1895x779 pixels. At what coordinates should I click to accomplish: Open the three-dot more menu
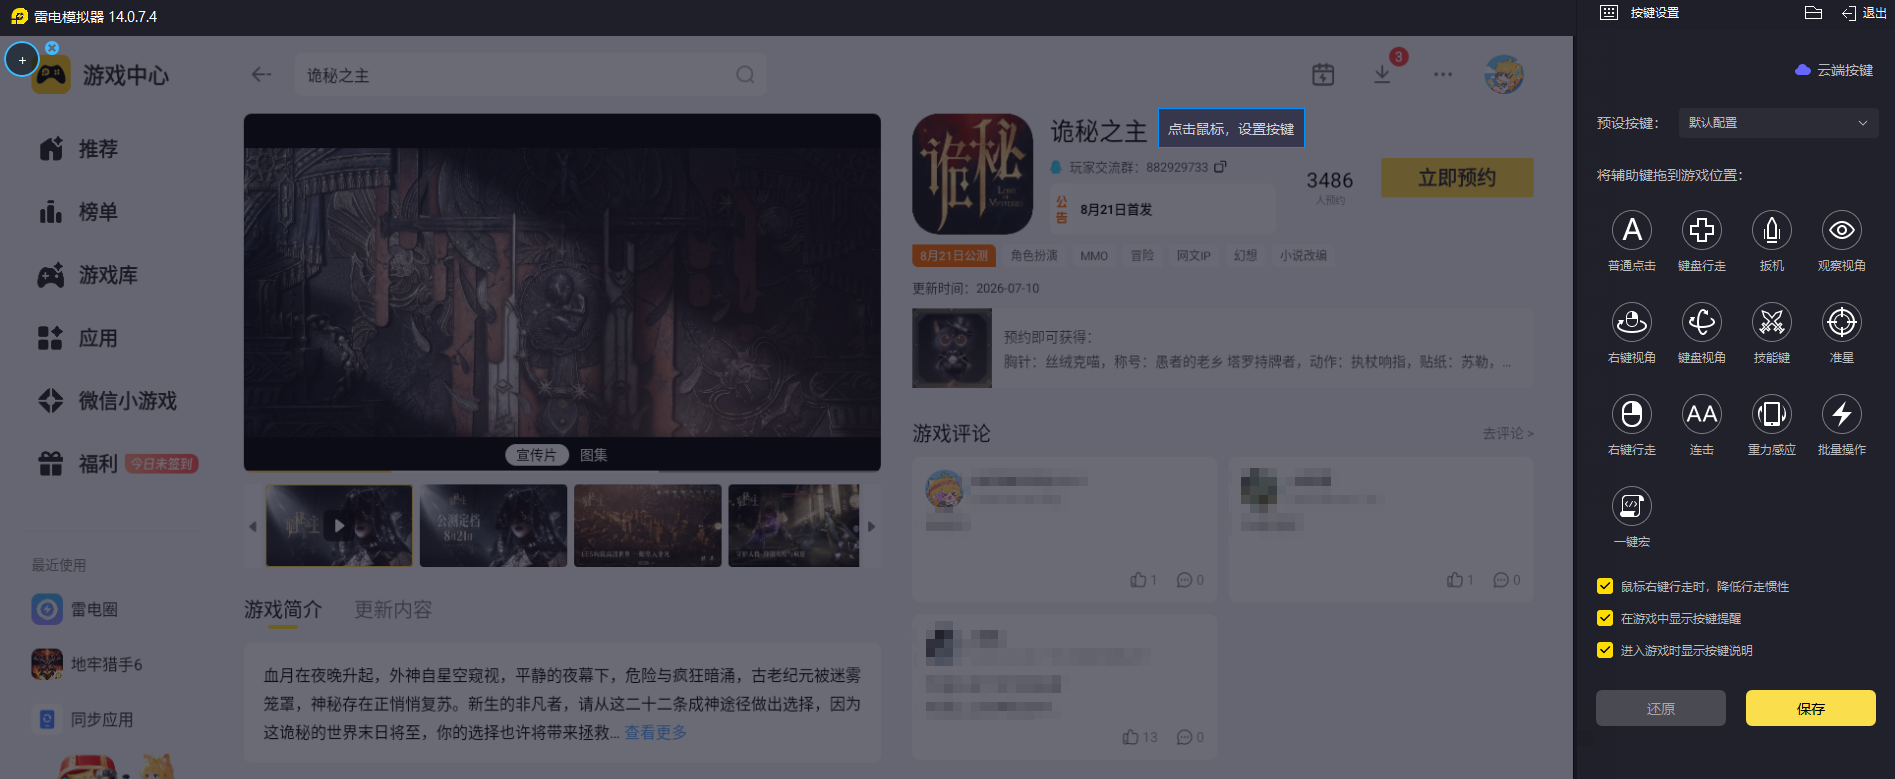click(x=1443, y=75)
